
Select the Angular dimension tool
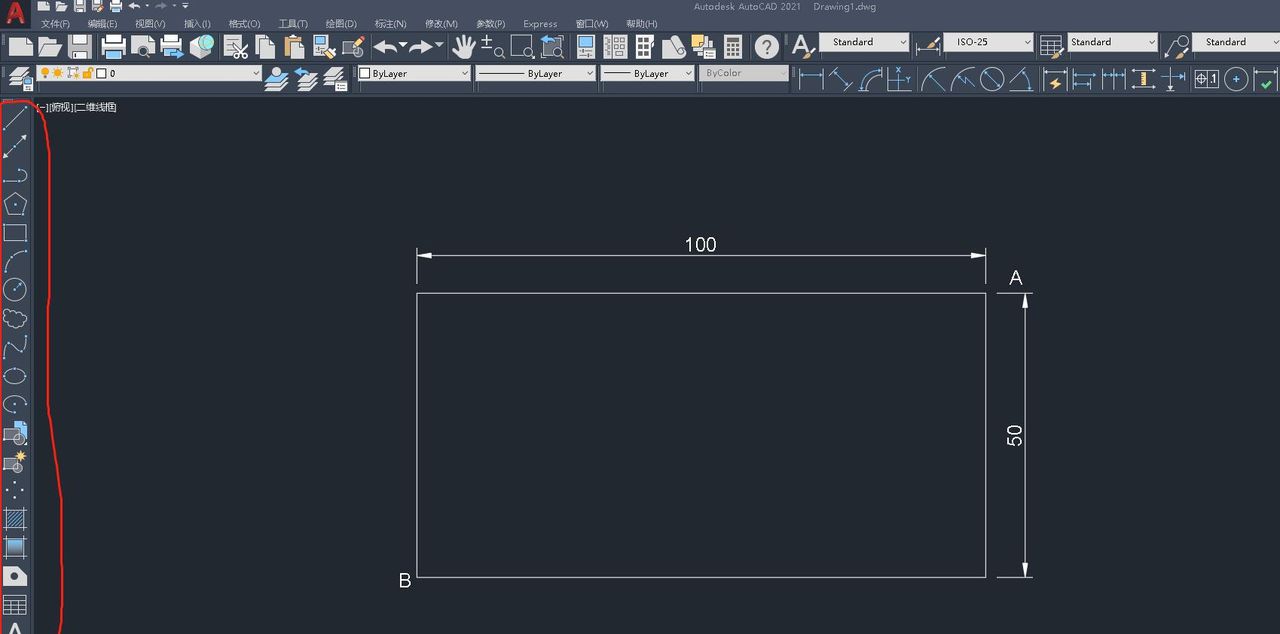click(1021, 79)
